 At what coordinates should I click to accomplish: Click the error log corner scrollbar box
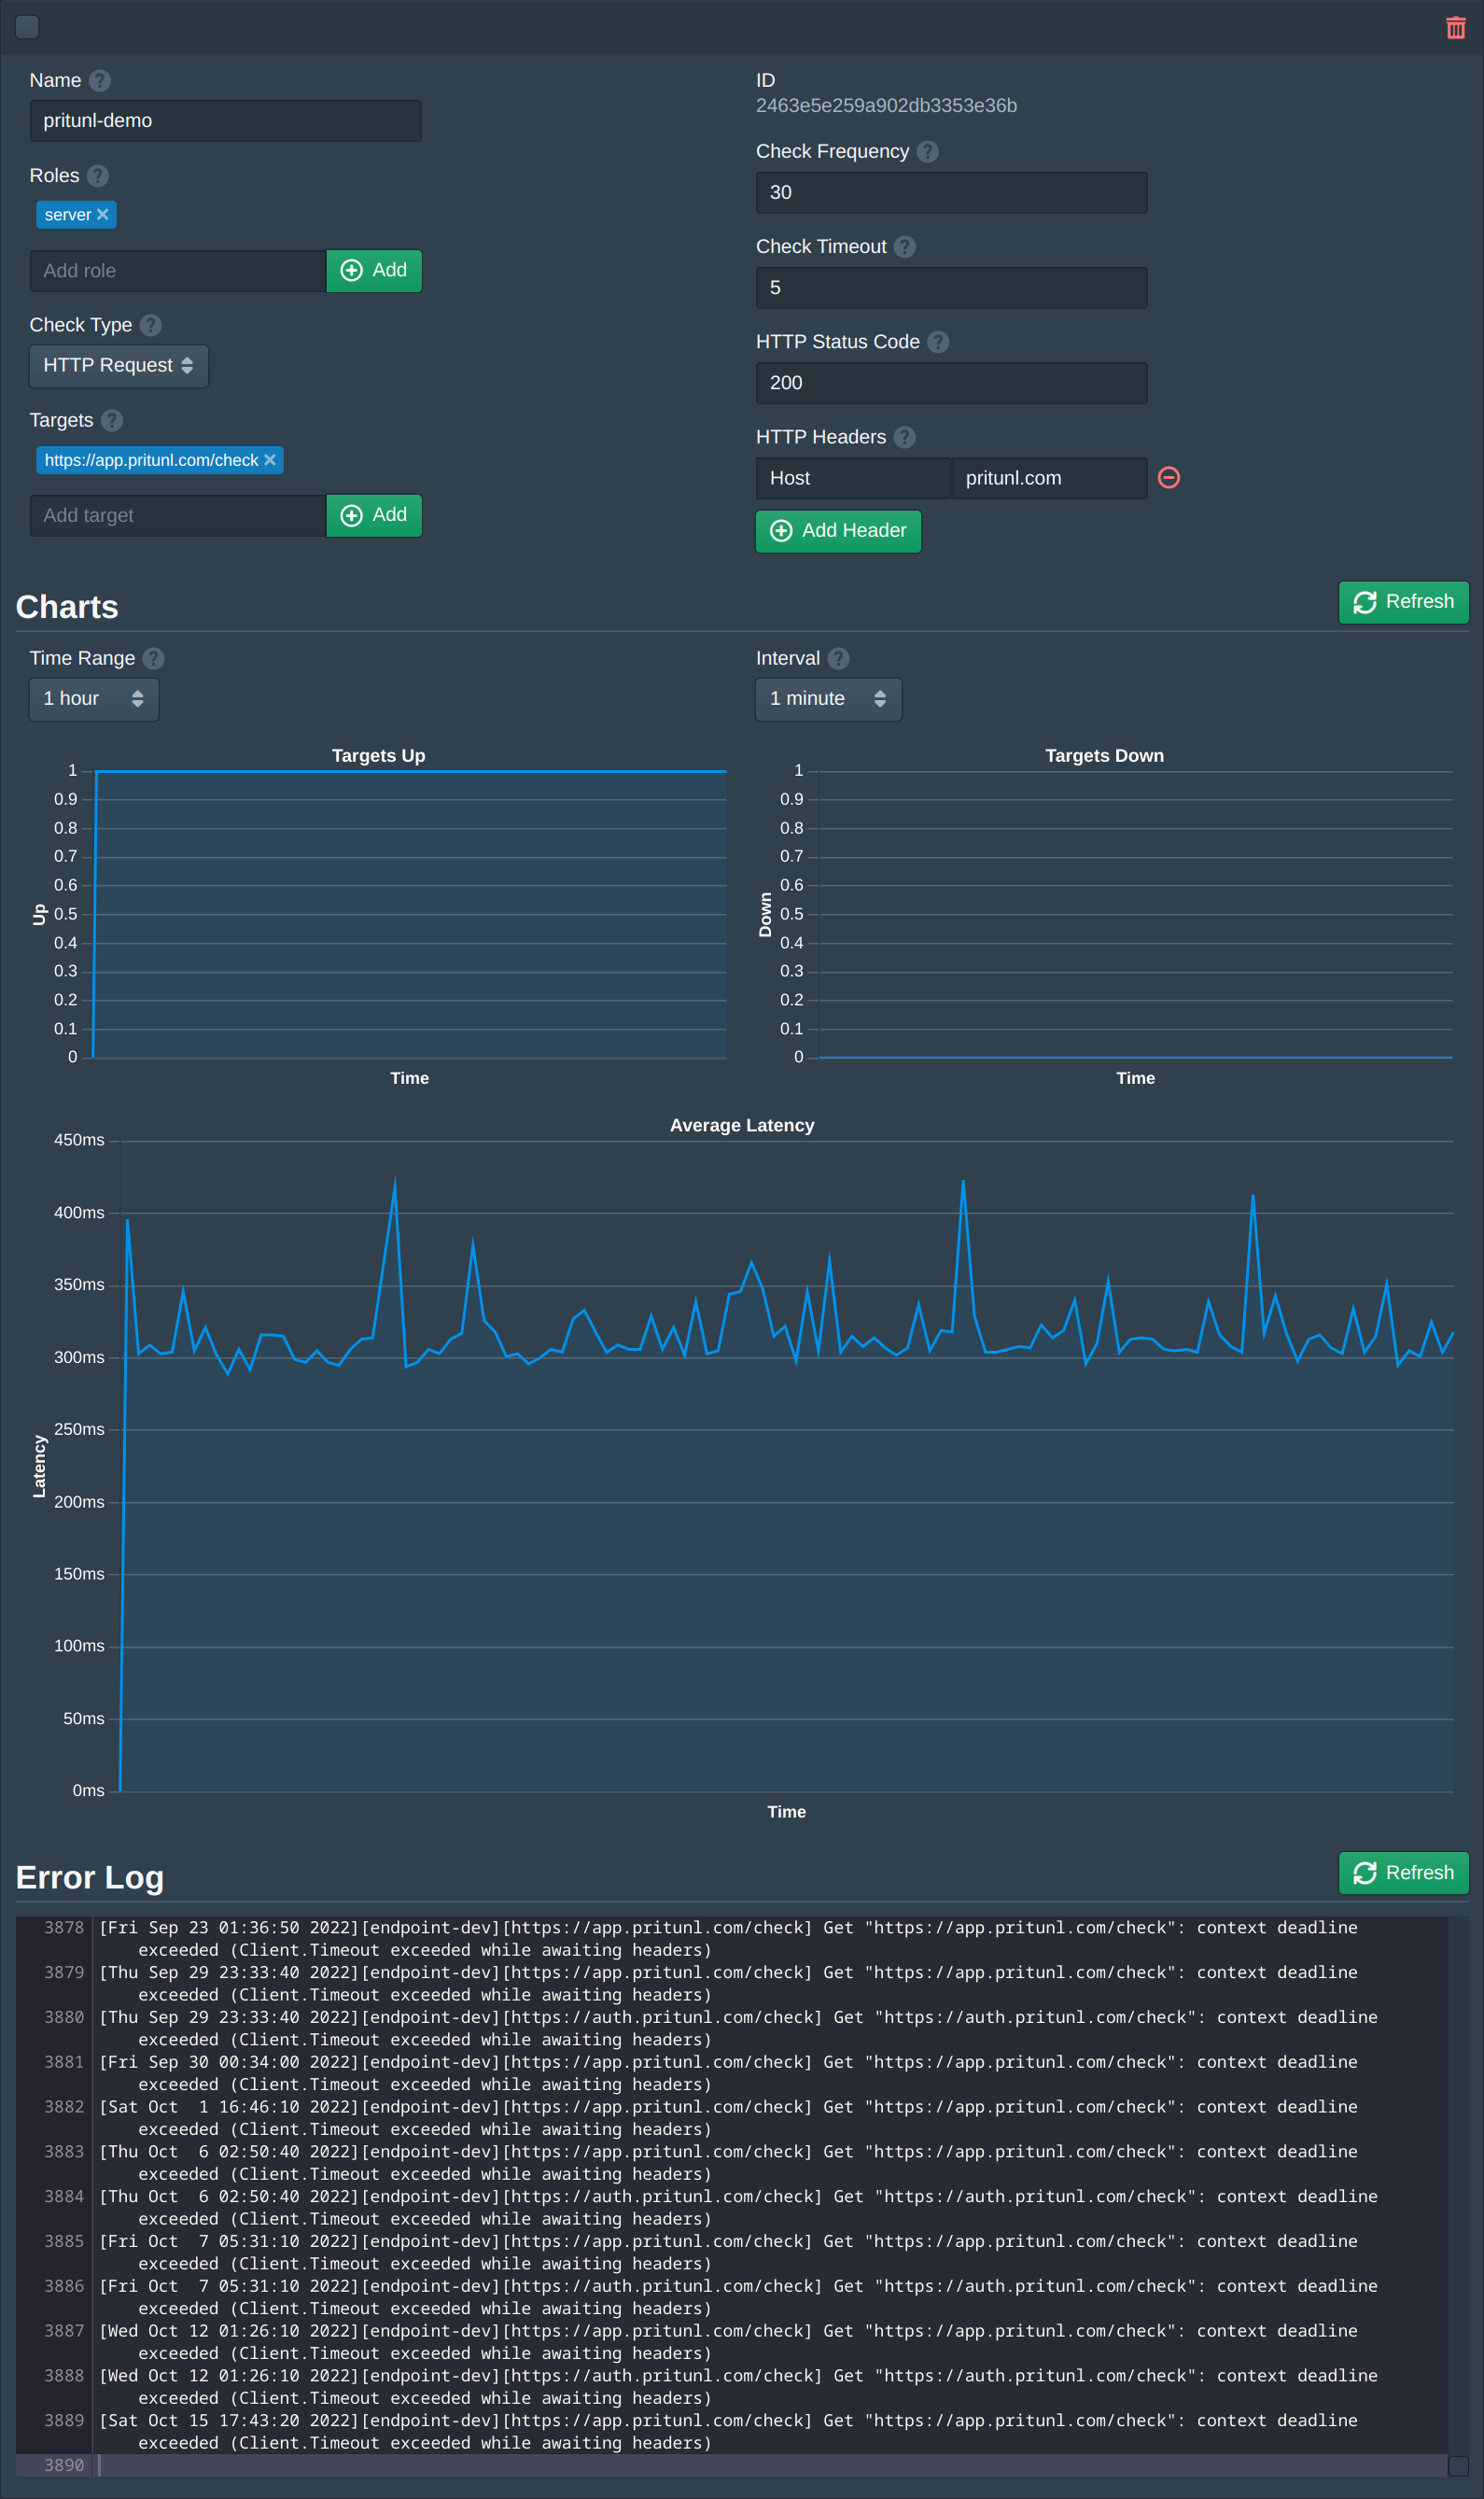click(1458, 2466)
